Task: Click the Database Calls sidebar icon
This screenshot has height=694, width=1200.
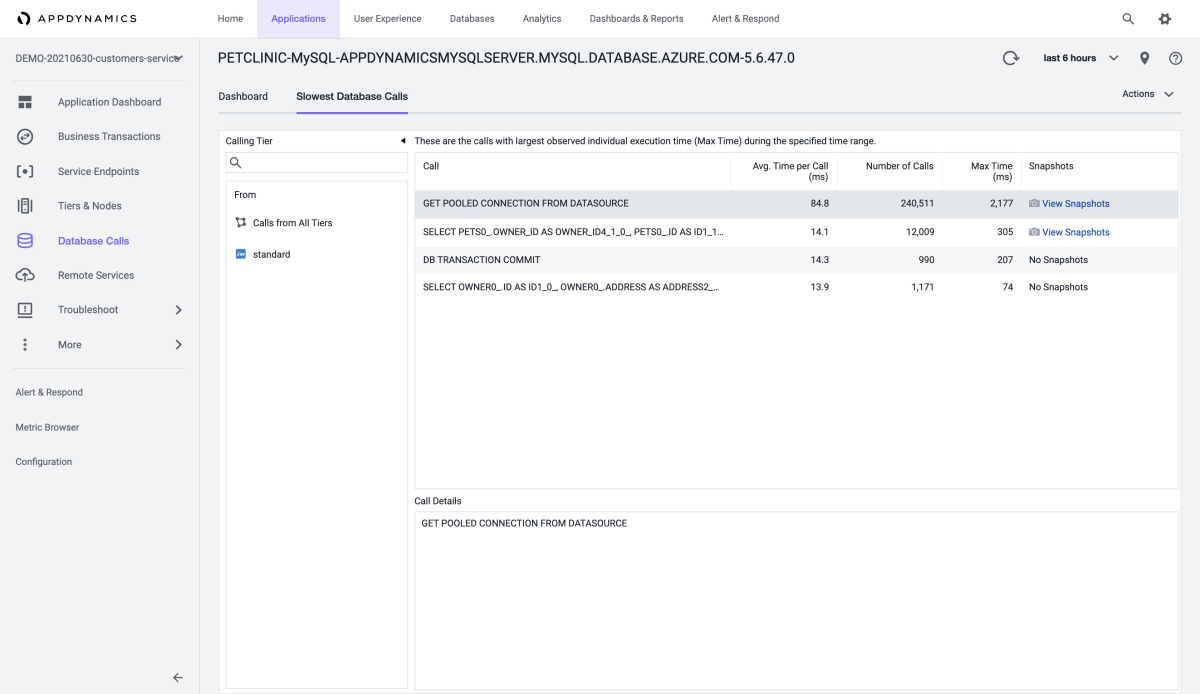Action: [25, 241]
